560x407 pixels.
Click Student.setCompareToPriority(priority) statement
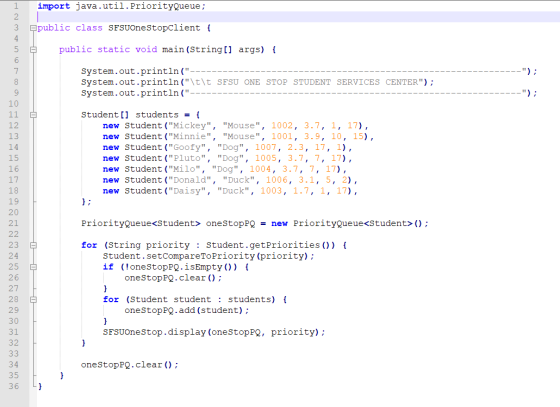pyautogui.click(x=209, y=256)
